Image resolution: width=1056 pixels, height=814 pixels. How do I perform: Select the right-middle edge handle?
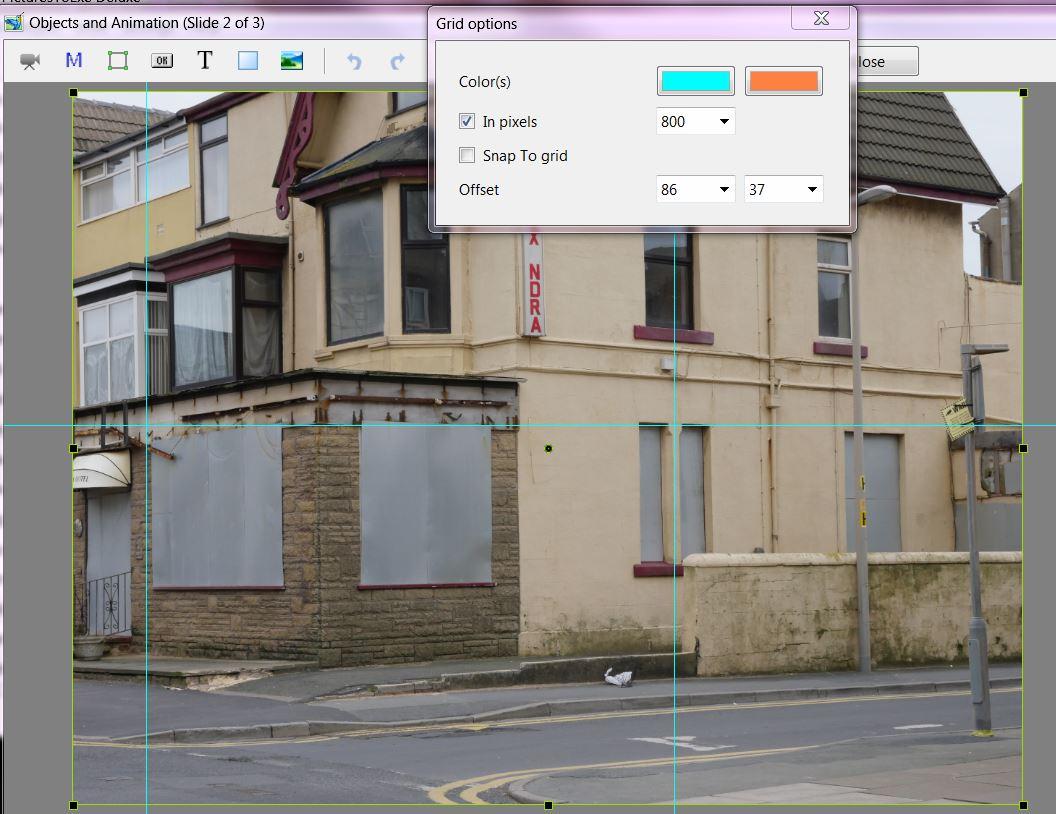coord(1023,448)
